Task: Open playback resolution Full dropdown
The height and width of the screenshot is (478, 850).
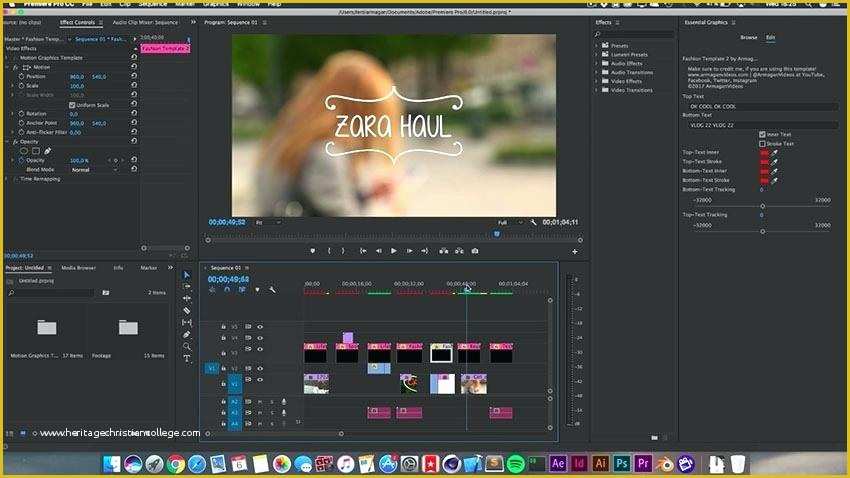Action: click(x=510, y=223)
